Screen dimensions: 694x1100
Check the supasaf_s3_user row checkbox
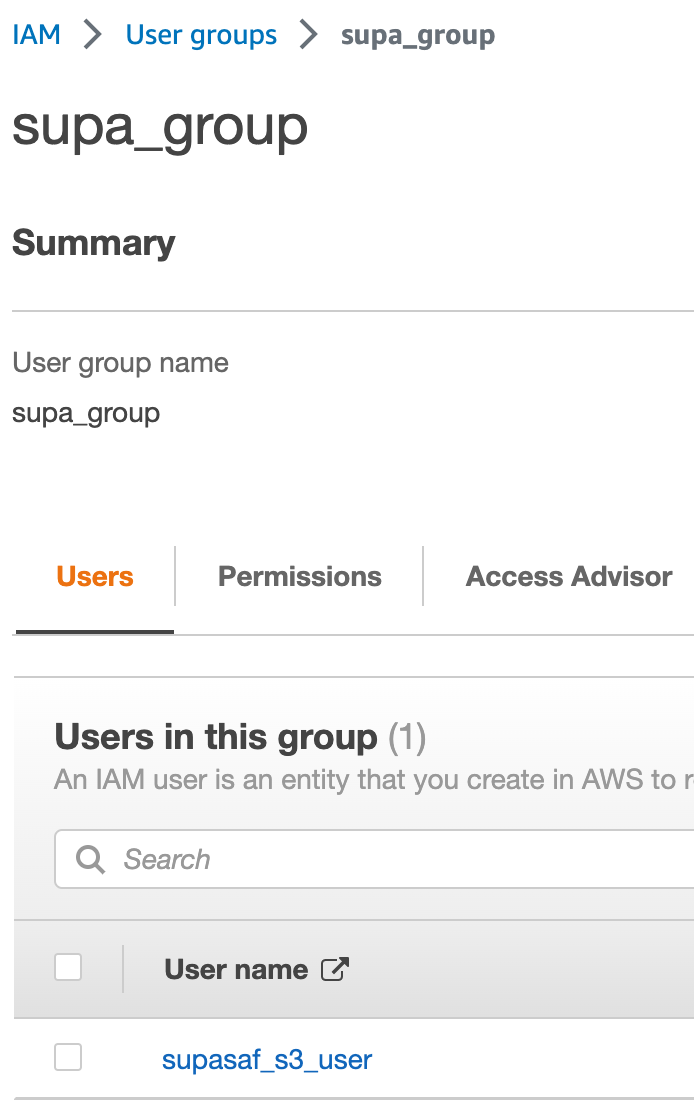pyautogui.click(x=68, y=1057)
